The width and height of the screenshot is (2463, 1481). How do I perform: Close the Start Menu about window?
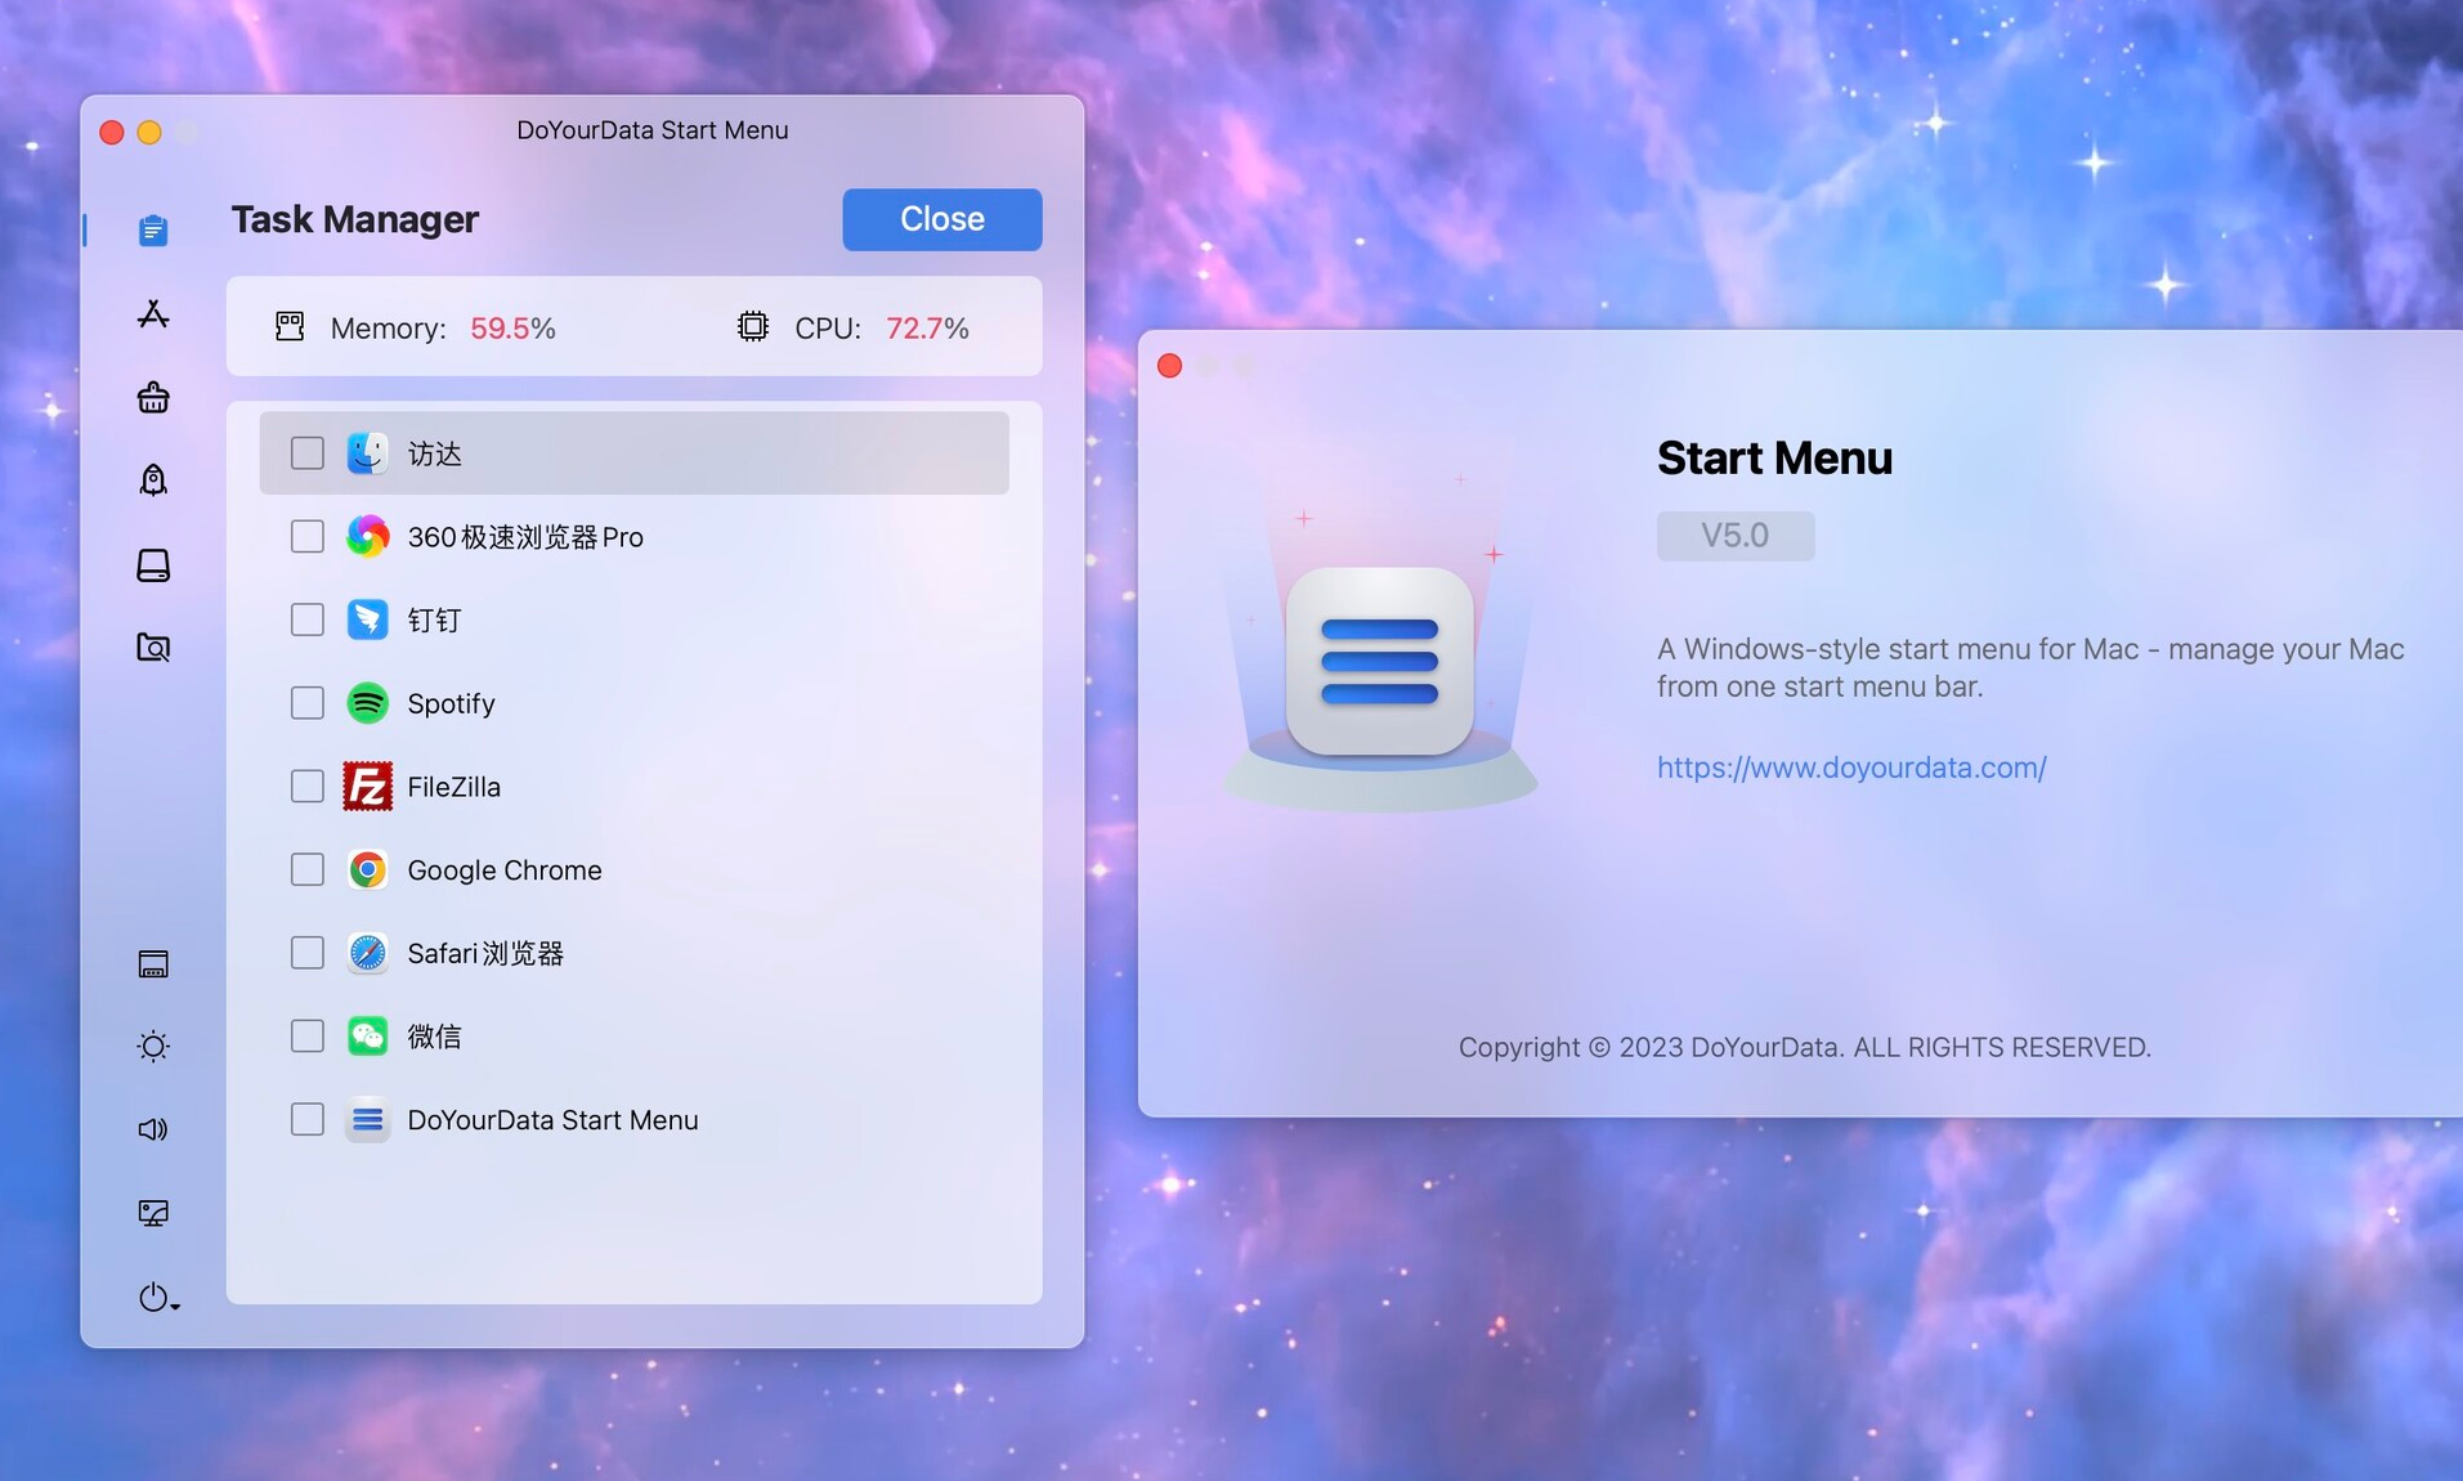(x=1169, y=366)
